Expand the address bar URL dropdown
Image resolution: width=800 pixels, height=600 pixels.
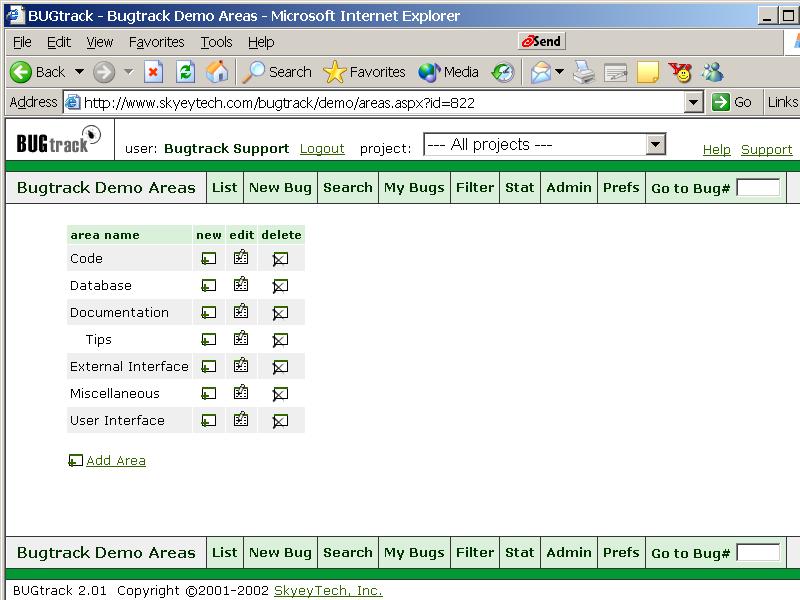click(694, 102)
